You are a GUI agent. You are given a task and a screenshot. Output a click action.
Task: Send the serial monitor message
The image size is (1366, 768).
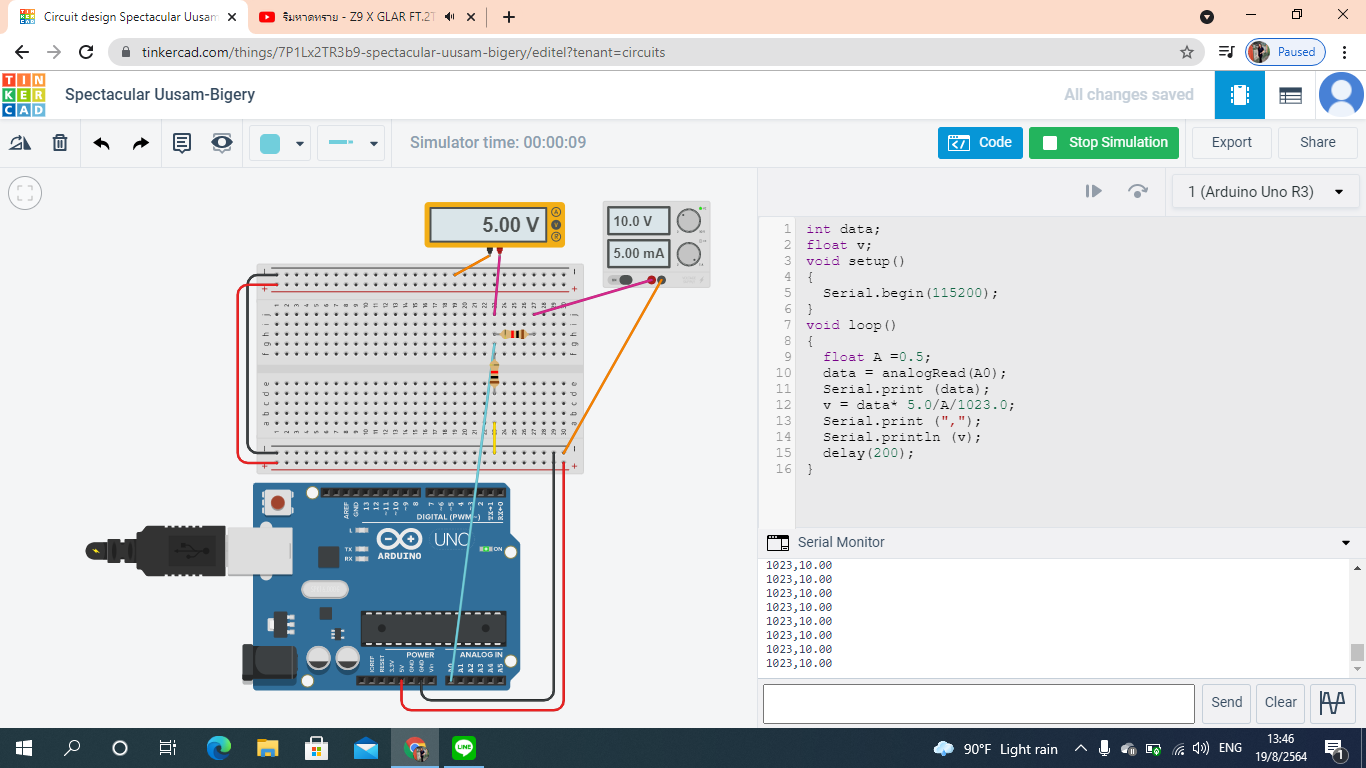point(1226,703)
